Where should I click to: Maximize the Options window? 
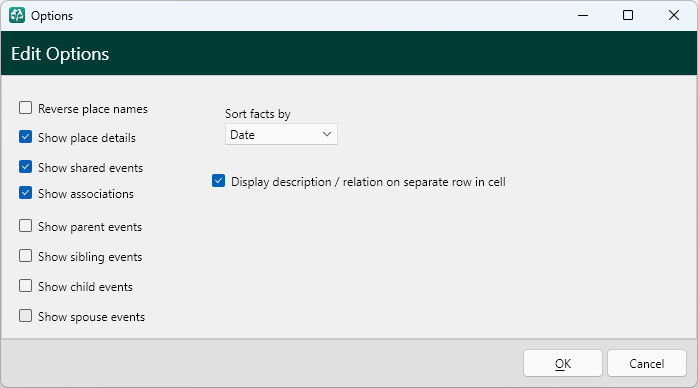tap(628, 15)
